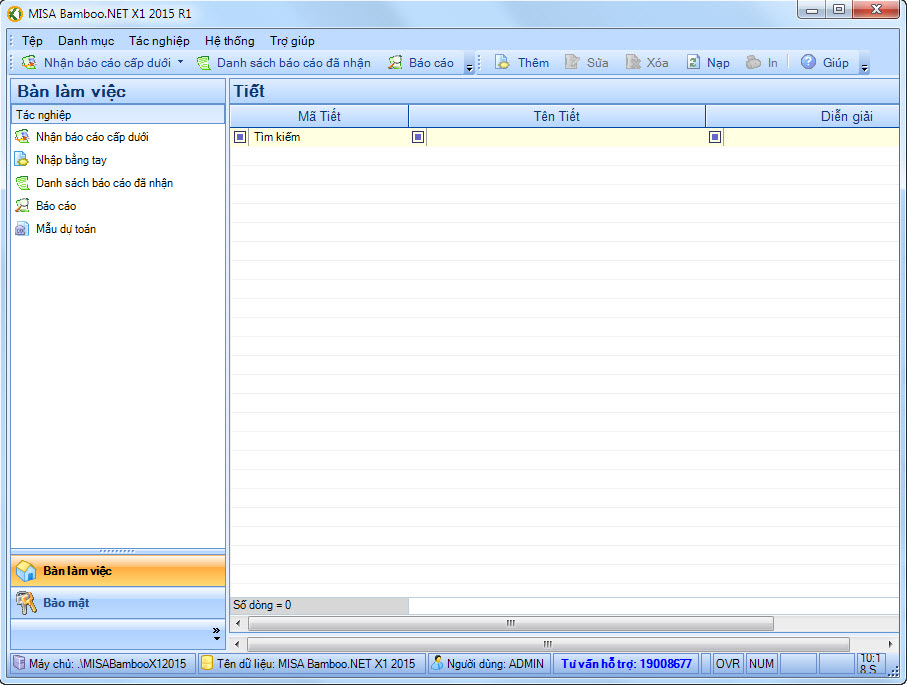Click Tư vấn hỗ trợ: 19008677 status text
The width and height of the screenshot is (907, 685).
coord(626,664)
